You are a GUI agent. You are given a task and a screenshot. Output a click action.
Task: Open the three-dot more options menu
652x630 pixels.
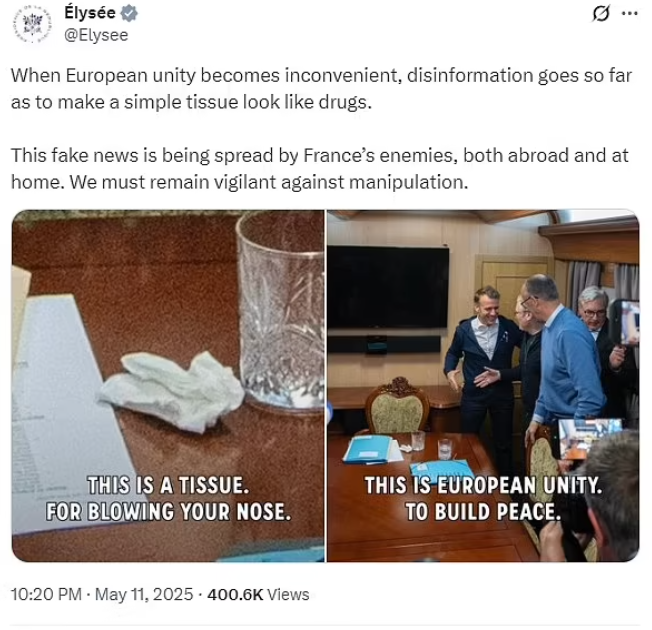pyautogui.click(x=630, y=14)
